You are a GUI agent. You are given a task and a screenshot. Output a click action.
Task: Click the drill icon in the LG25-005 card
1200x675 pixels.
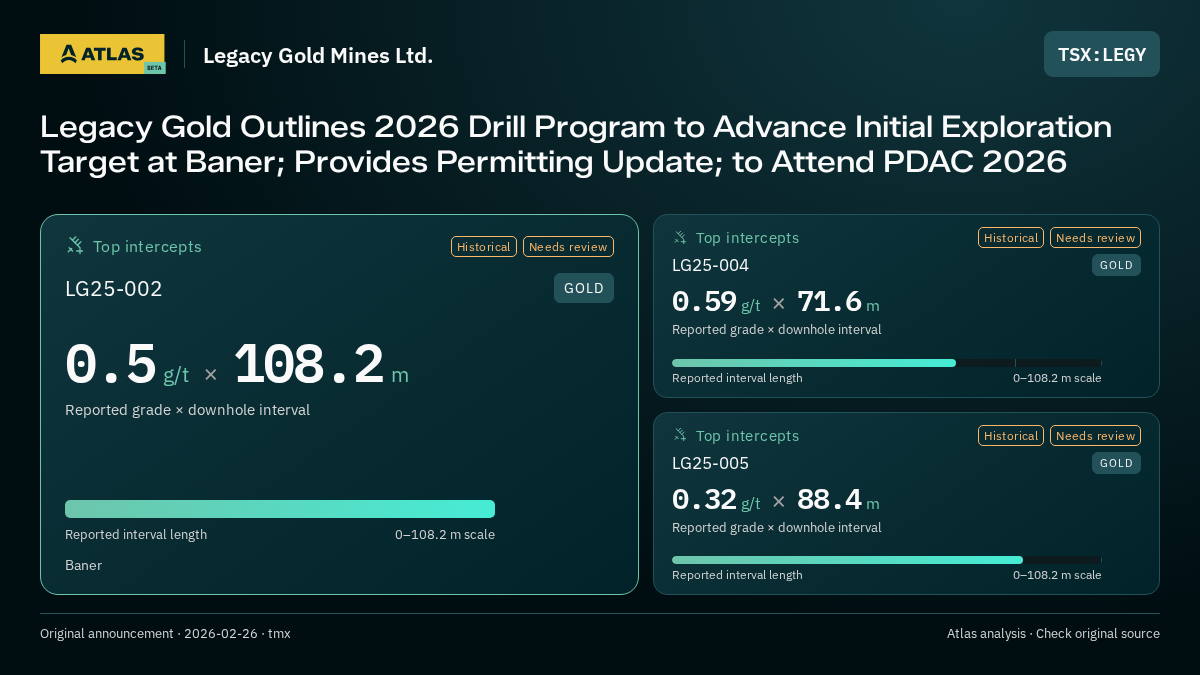coord(680,436)
